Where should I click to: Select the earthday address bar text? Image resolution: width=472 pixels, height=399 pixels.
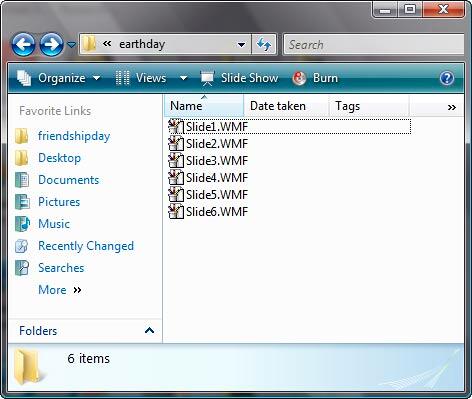pyautogui.click(x=142, y=44)
